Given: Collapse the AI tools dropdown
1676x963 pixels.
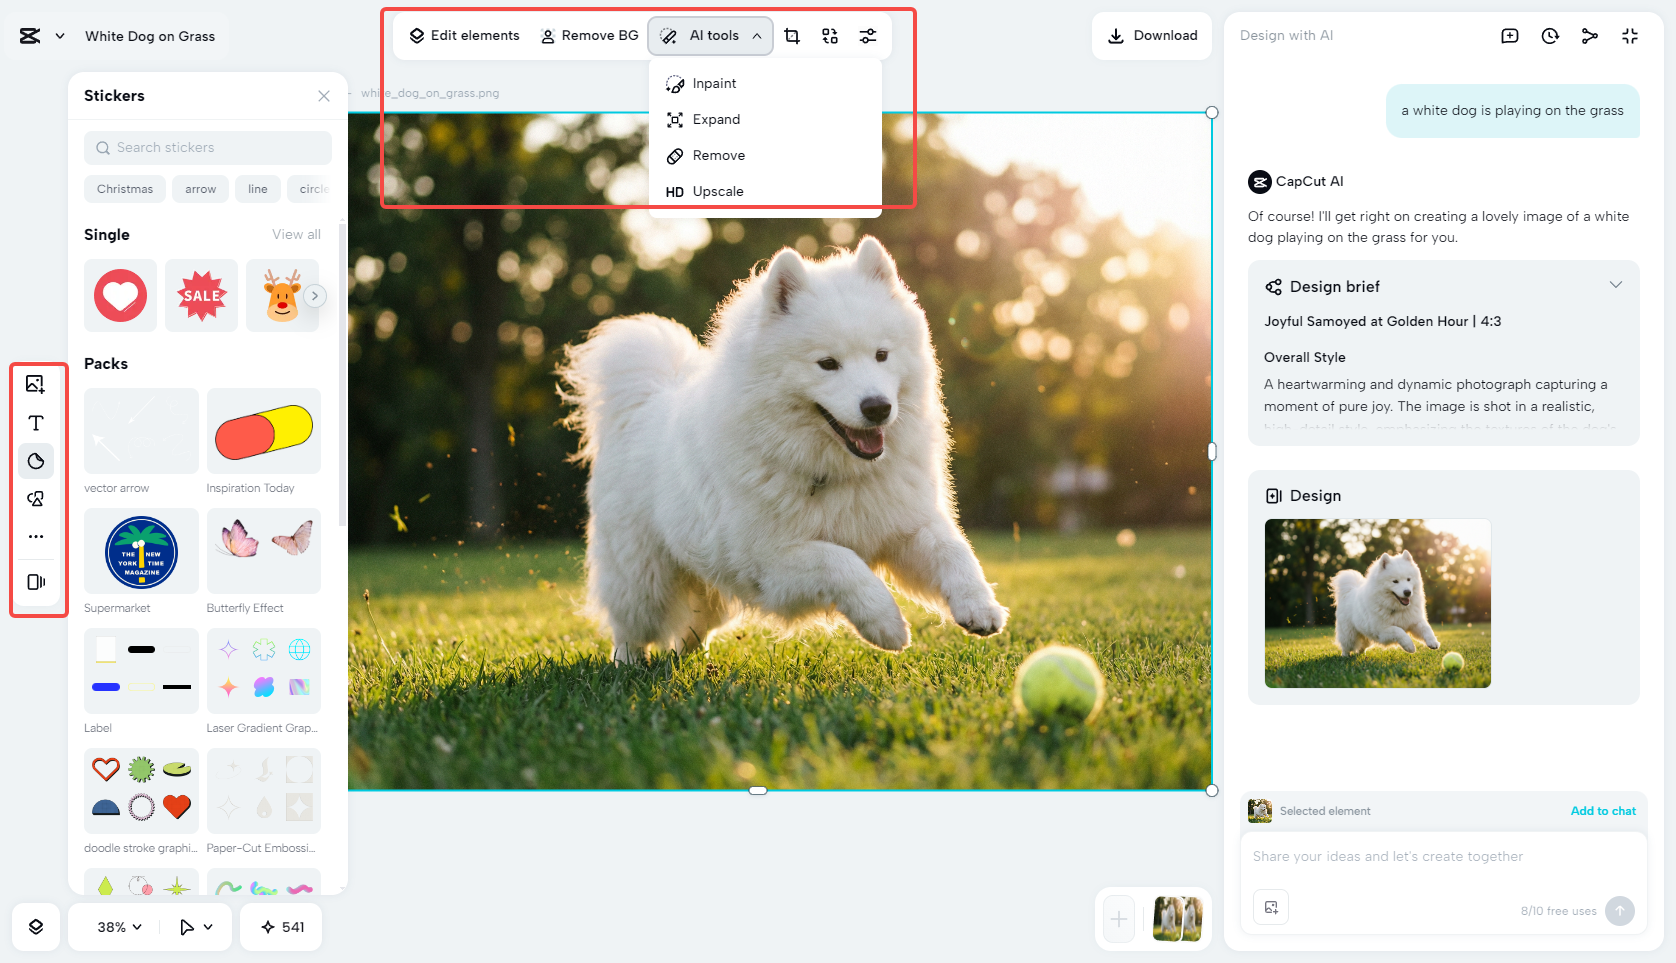Looking at the screenshot, I should [x=711, y=36].
